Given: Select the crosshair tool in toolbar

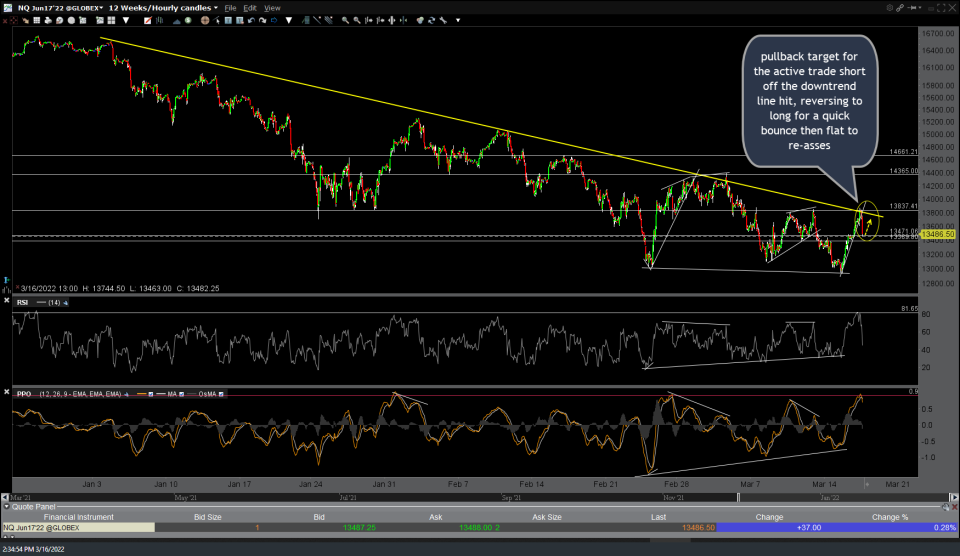Looking at the screenshot, I should click(x=13, y=20).
